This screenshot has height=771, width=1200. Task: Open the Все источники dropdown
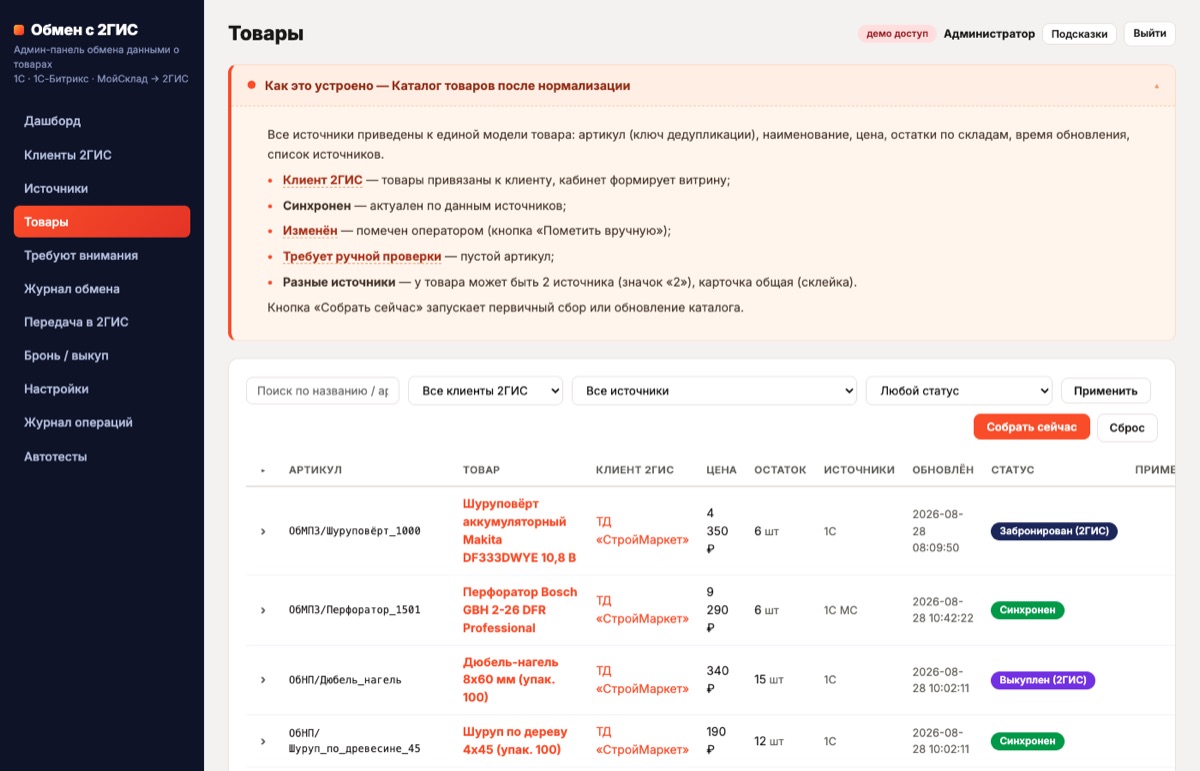[714, 391]
